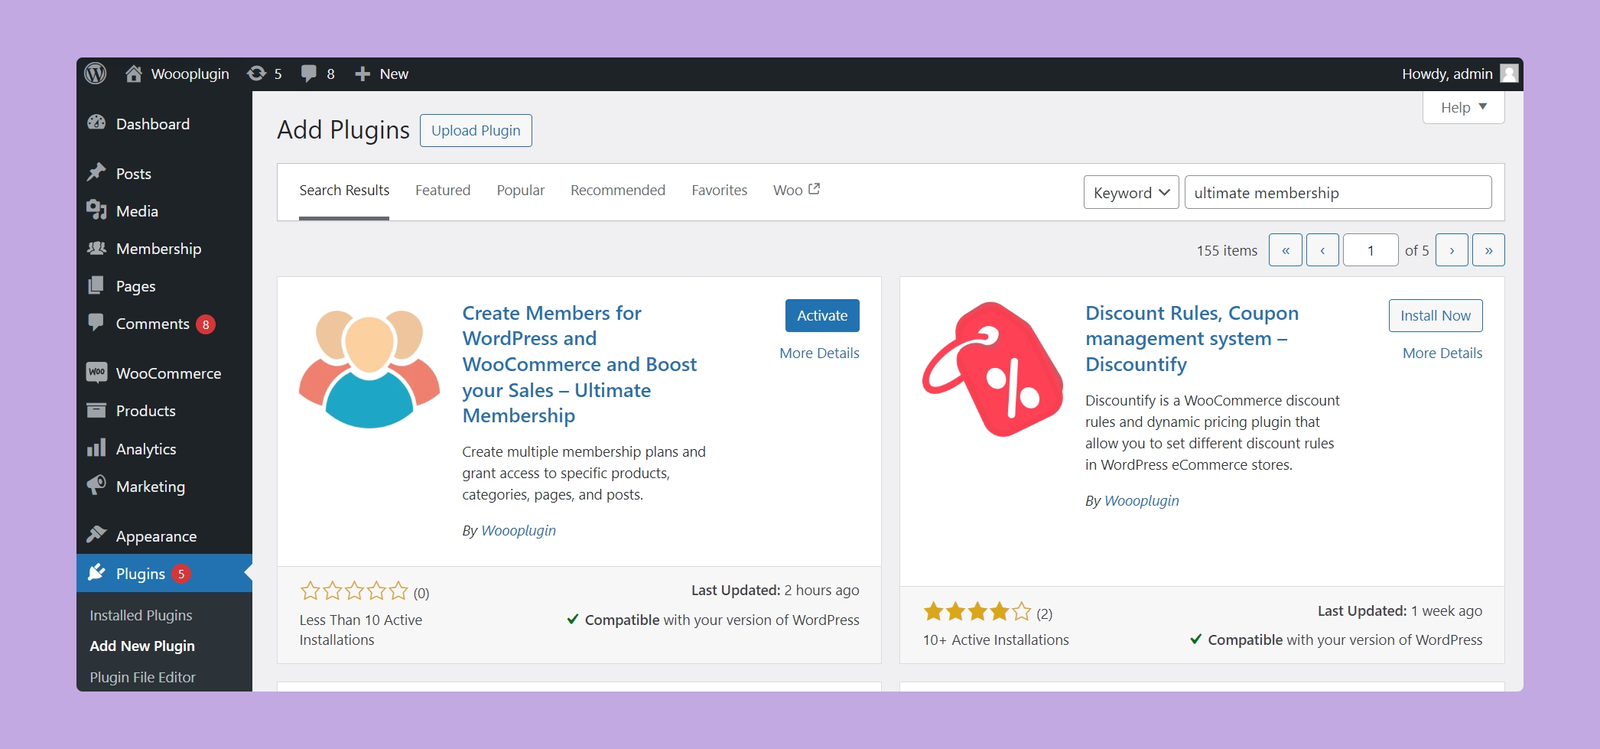Click Woooplugin author link under Discountify

[1141, 500]
